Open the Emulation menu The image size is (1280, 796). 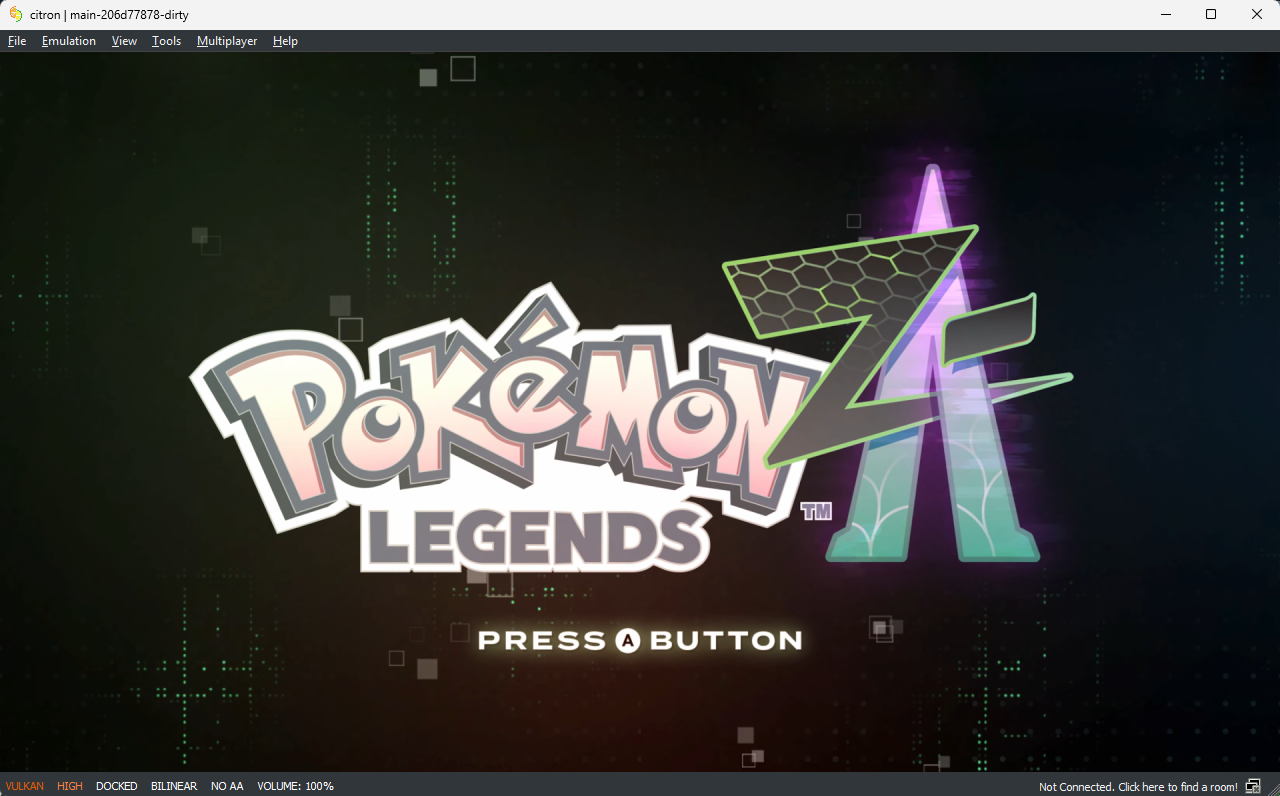point(69,41)
